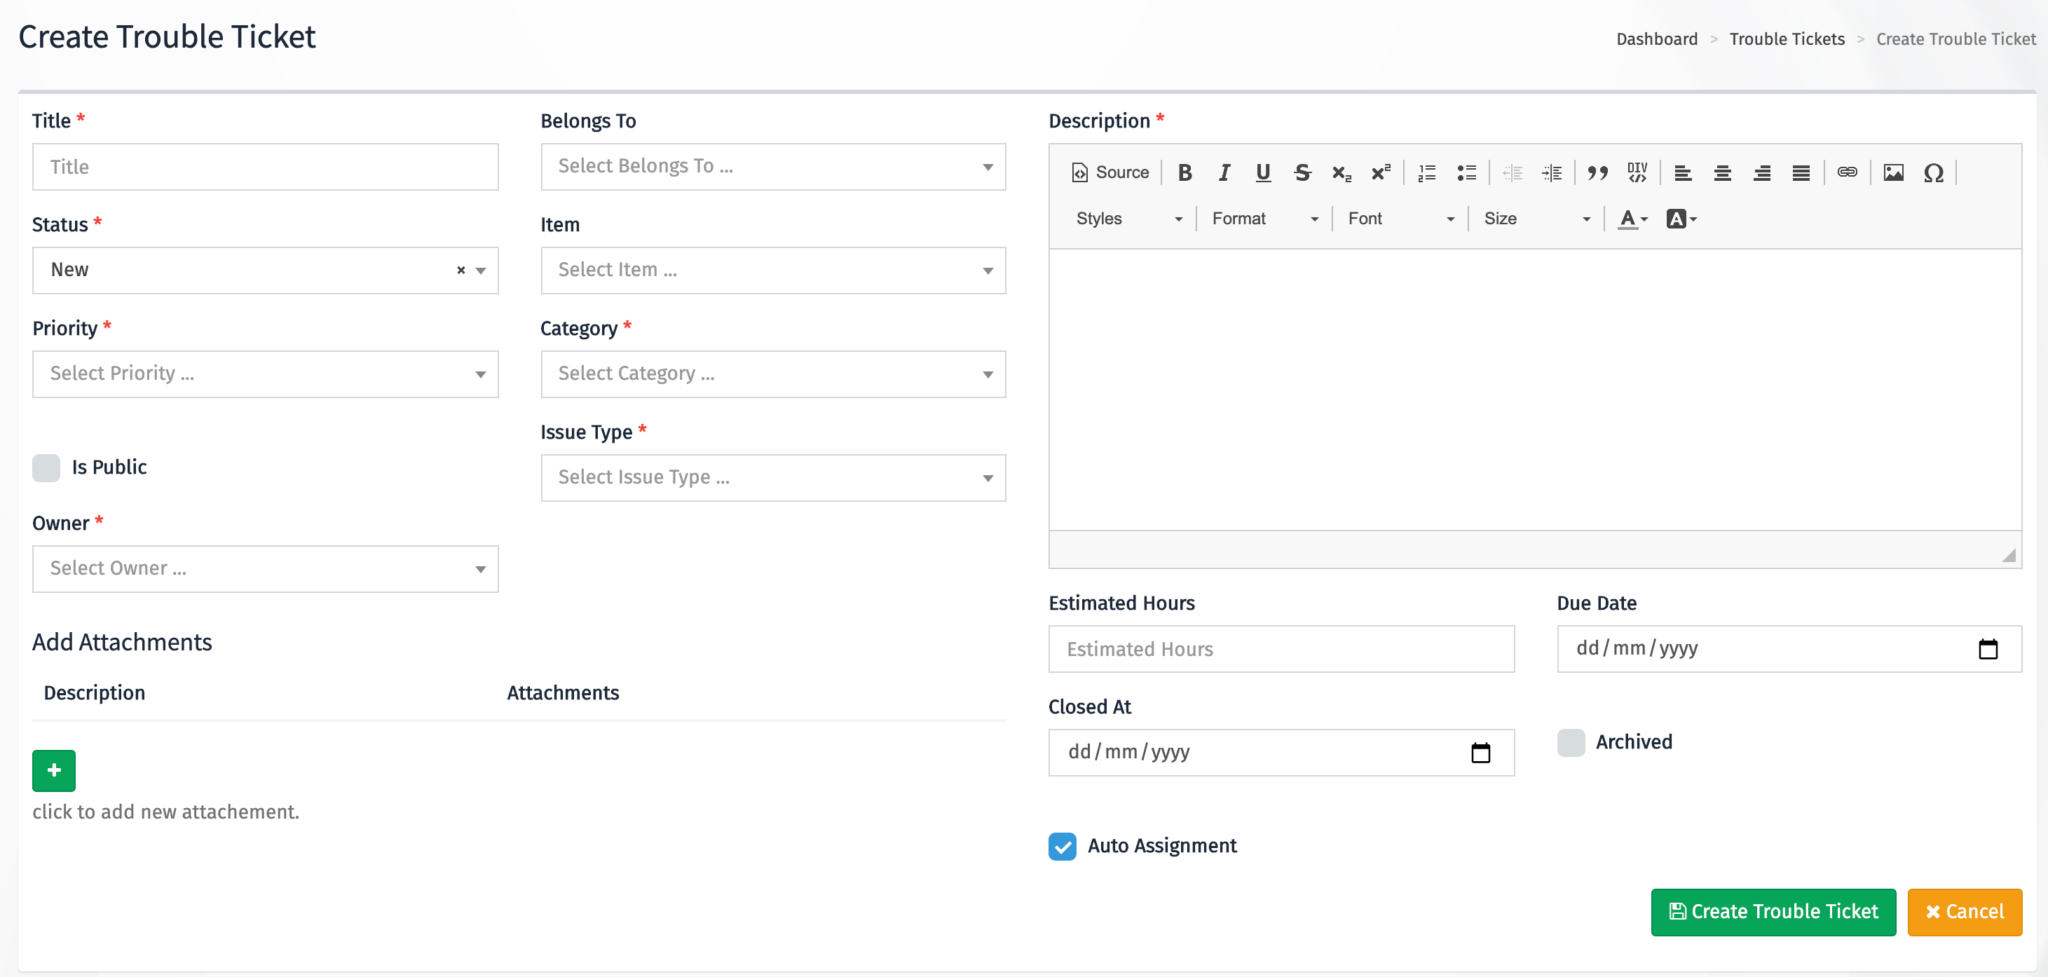Viewport: 2048px width, 977px height.
Task: Toggle Bold formatting in editor toolbar
Action: point(1185,173)
